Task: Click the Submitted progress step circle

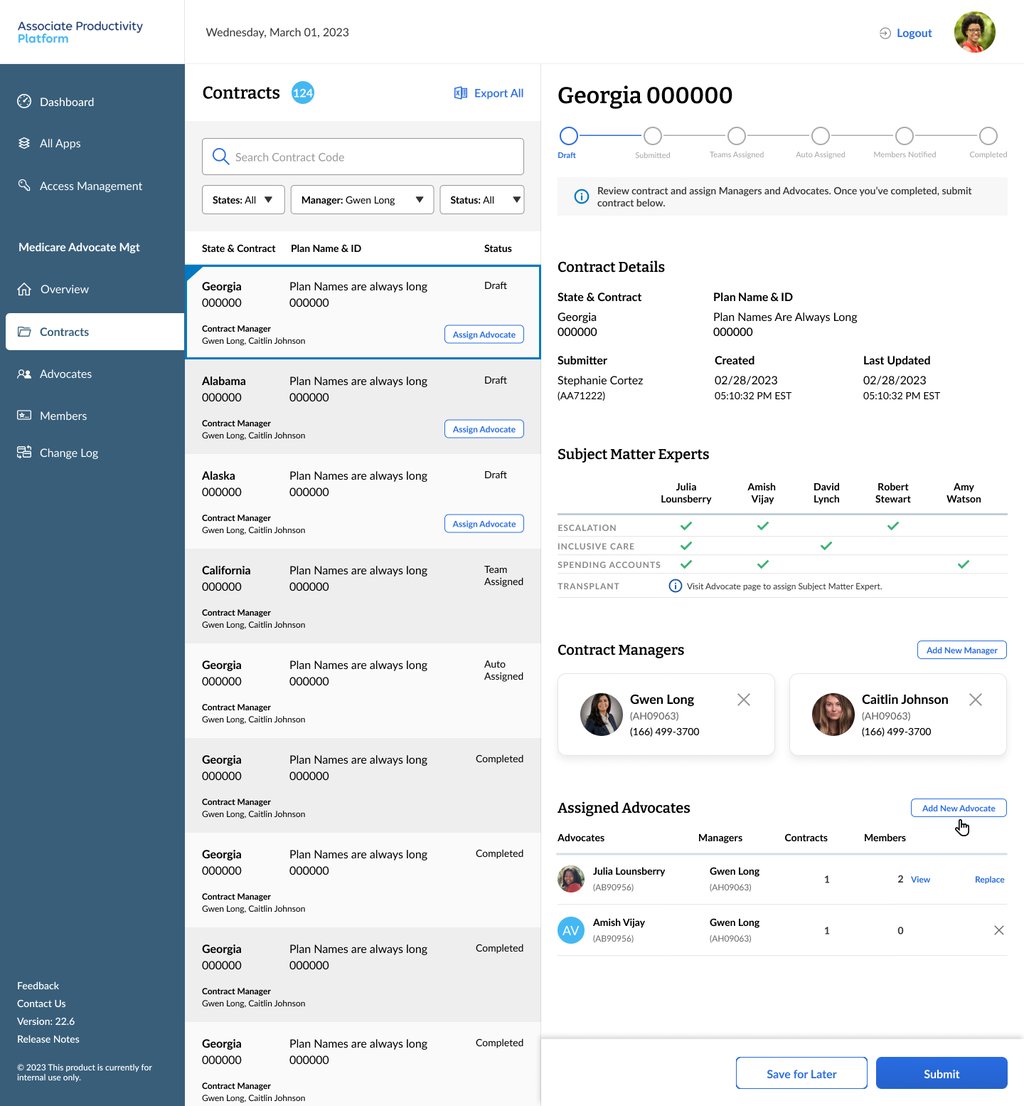Action: coord(652,135)
